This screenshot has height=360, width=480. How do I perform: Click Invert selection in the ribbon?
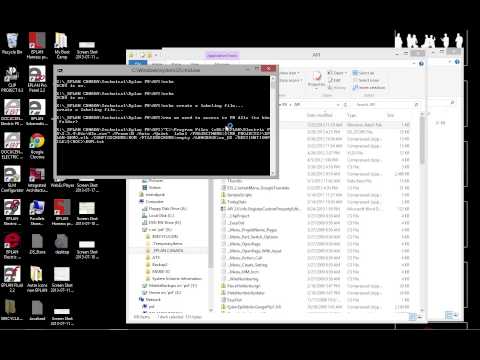pos(369,88)
